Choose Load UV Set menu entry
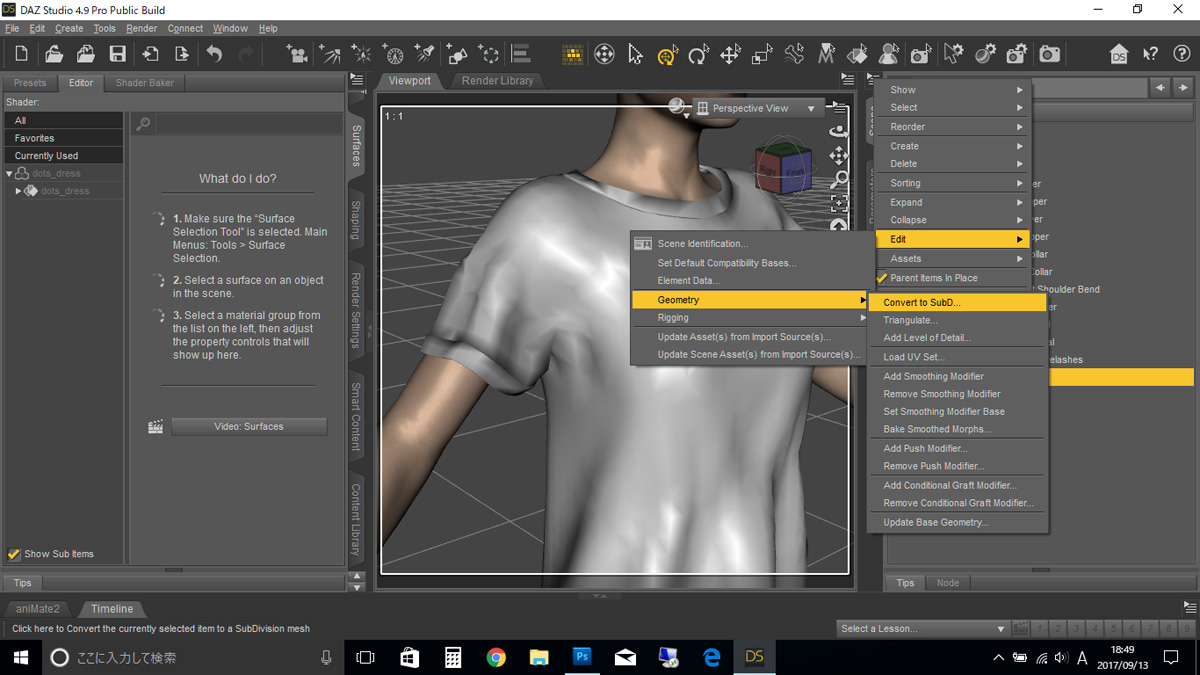The width and height of the screenshot is (1200, 675). (x=957, y=357)
